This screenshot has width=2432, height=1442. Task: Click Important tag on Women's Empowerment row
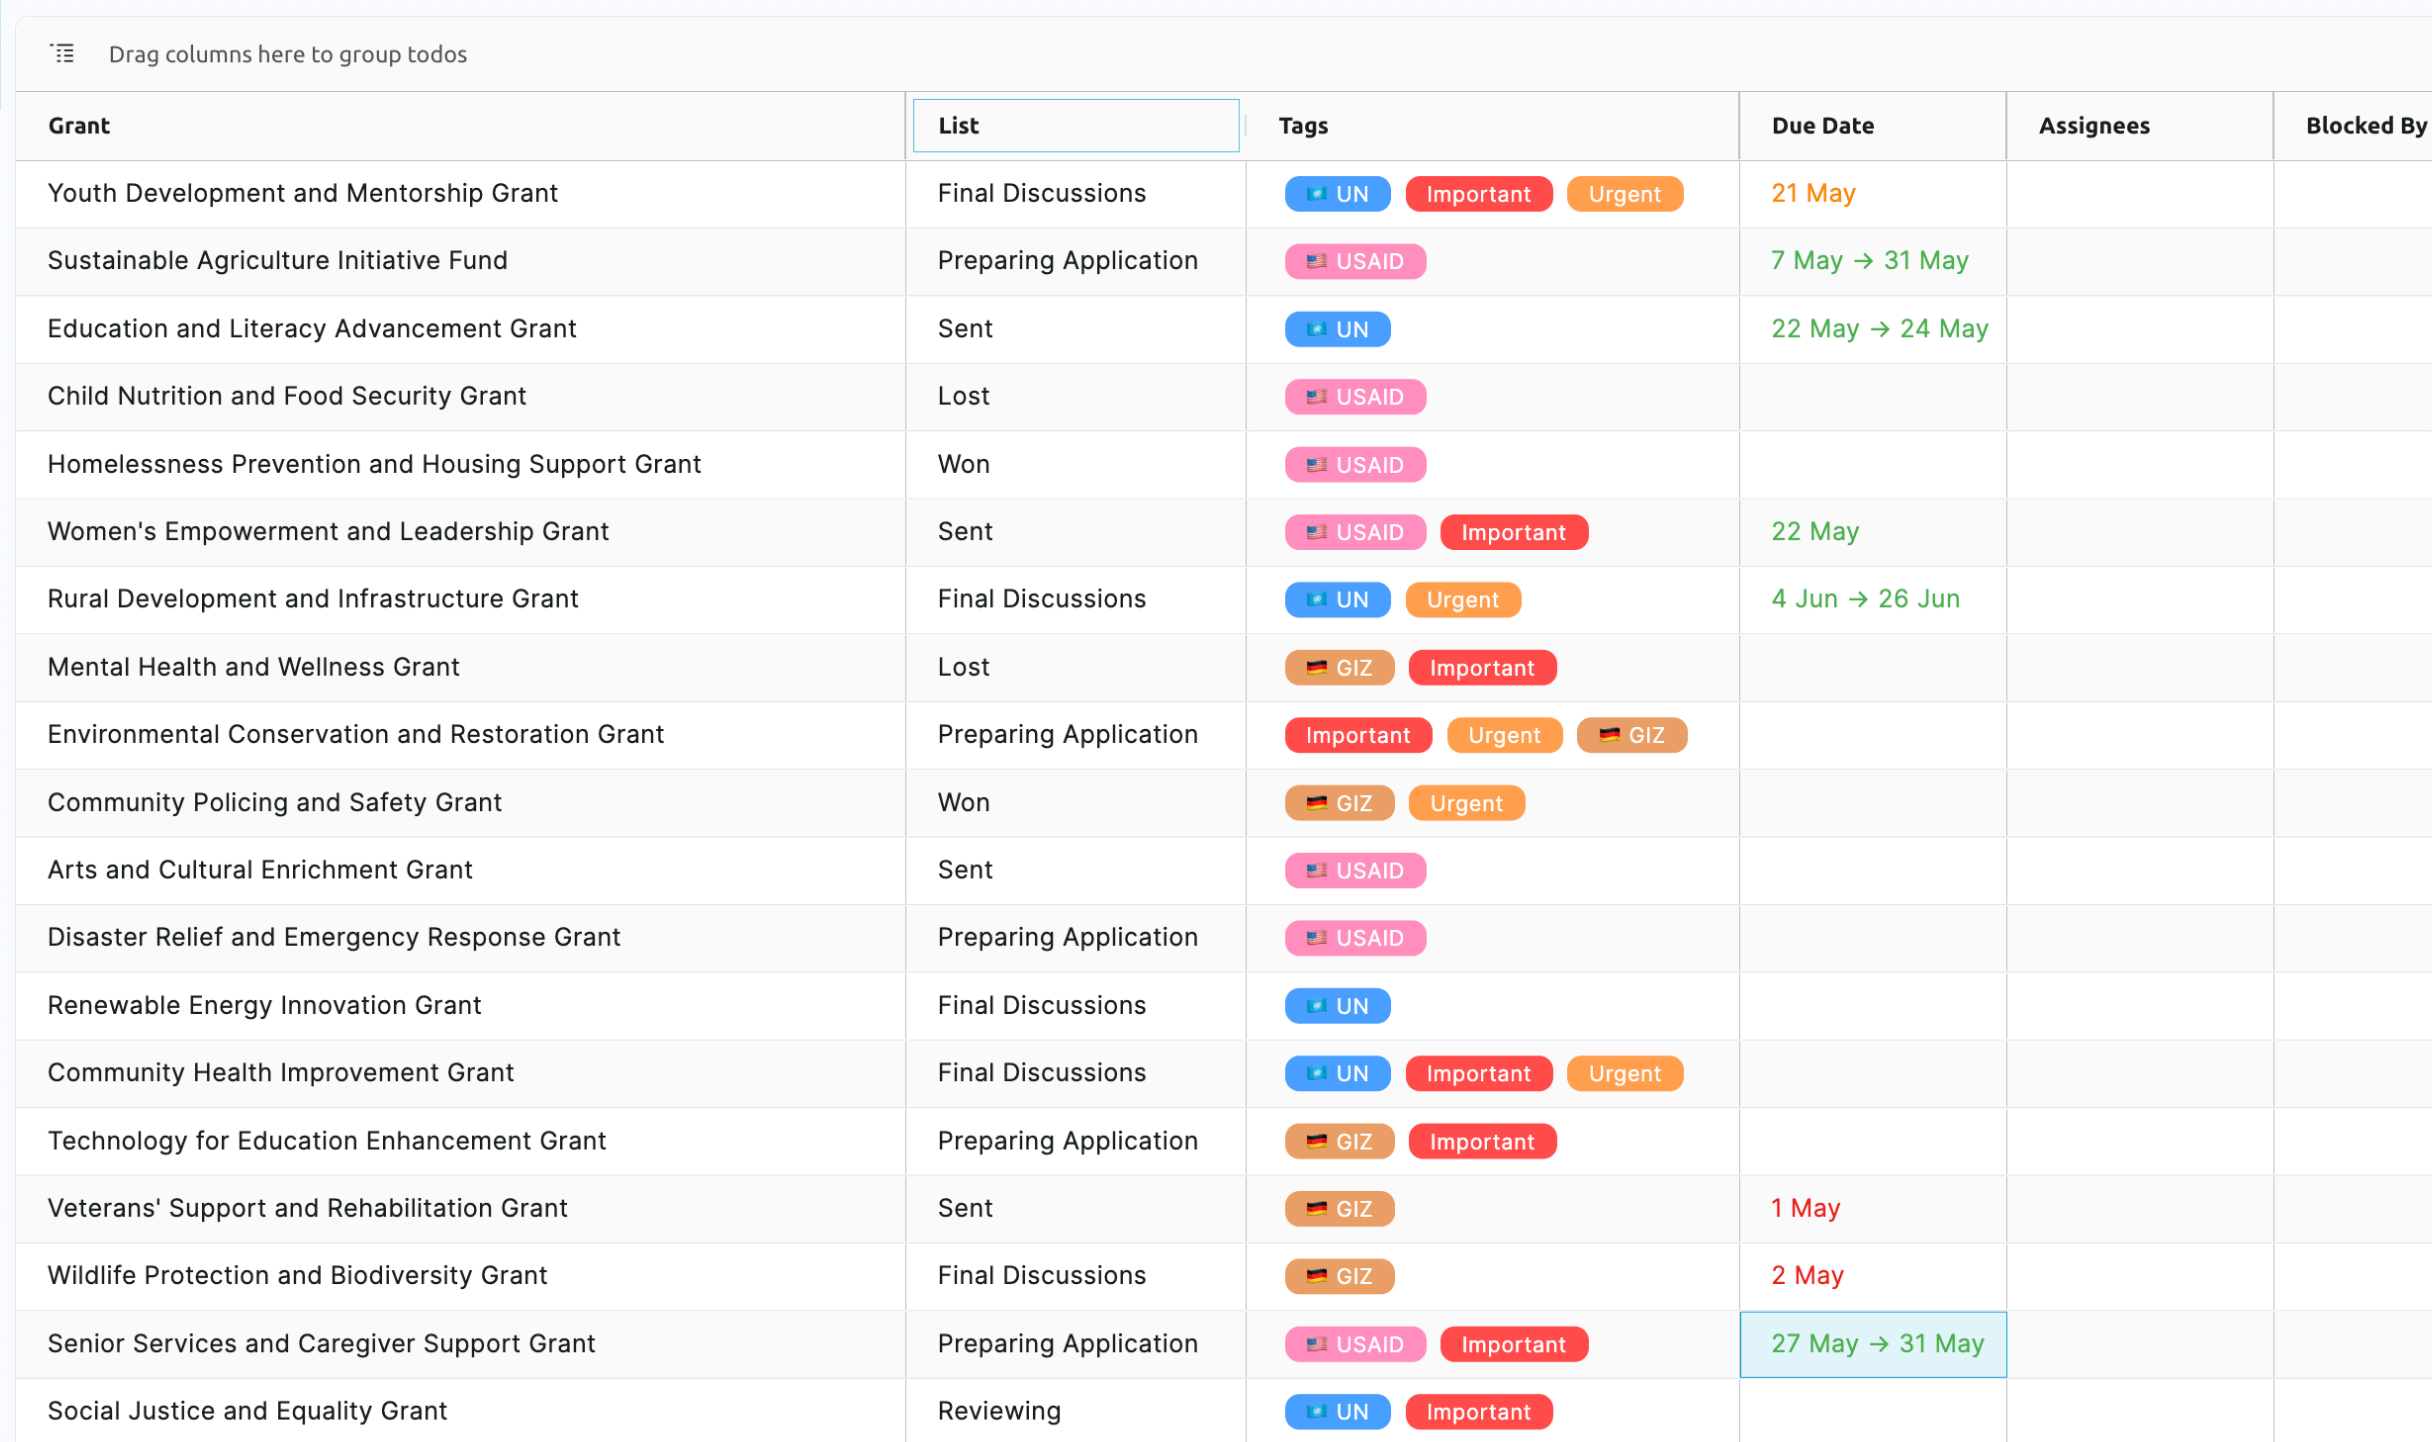click(1513, 532)
